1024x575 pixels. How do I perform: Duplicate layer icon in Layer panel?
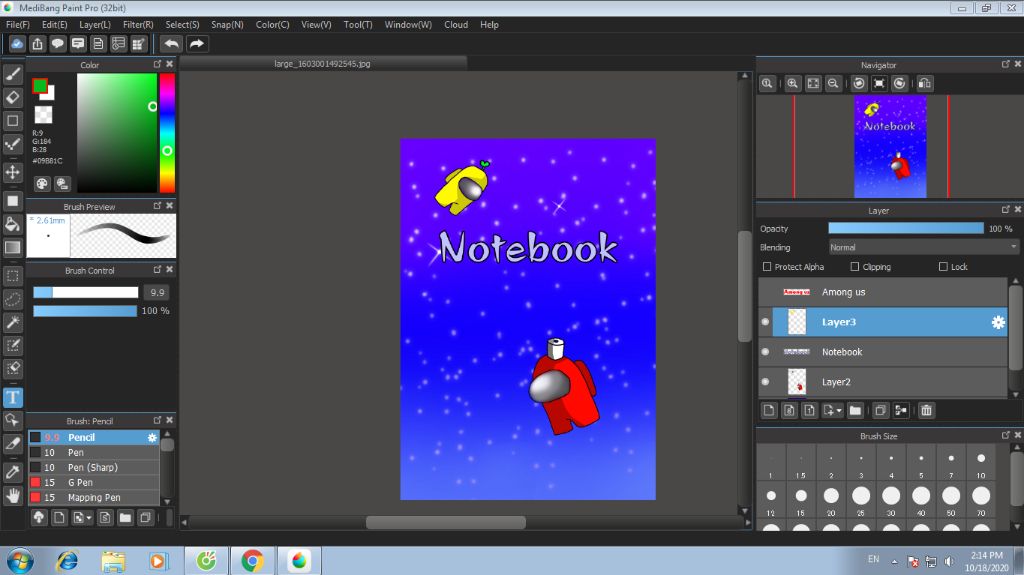[880, 410]
